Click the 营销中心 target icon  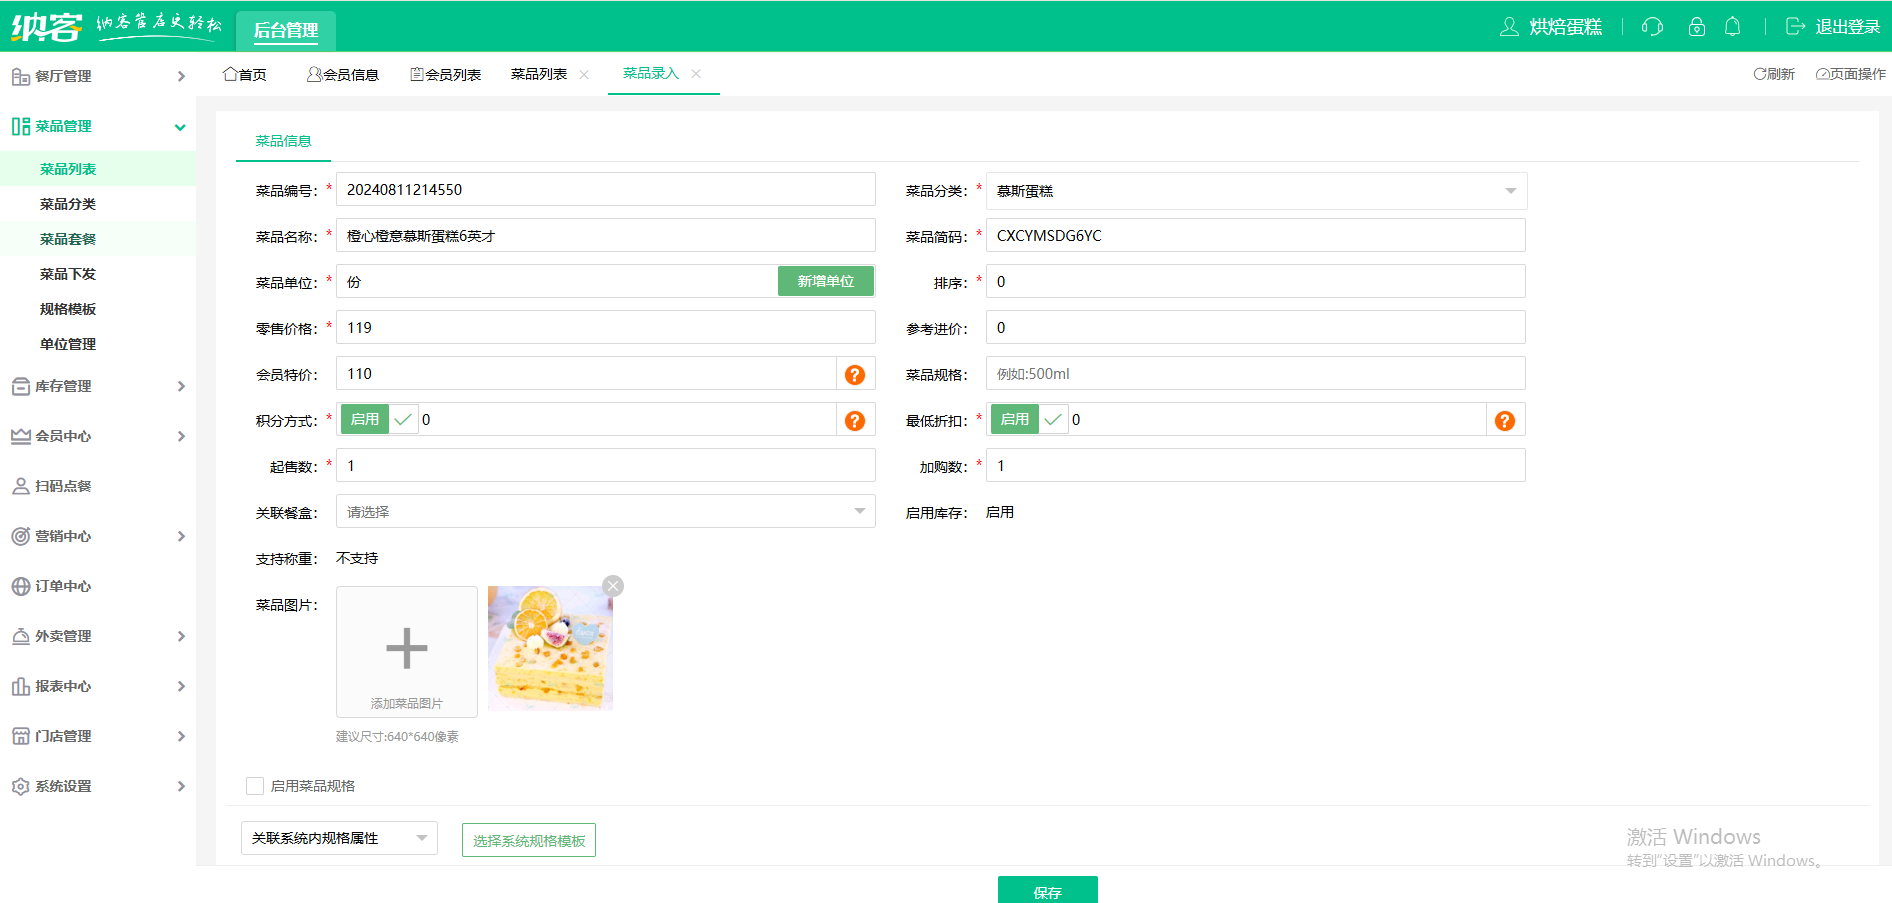point(20,536)
